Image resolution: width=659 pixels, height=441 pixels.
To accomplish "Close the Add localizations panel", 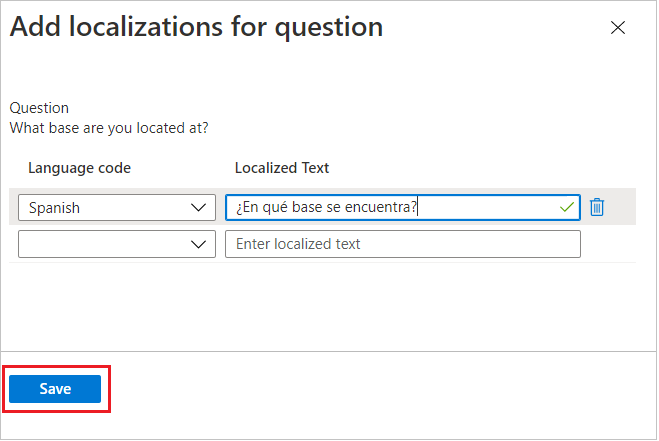I will tap(618, 29).
